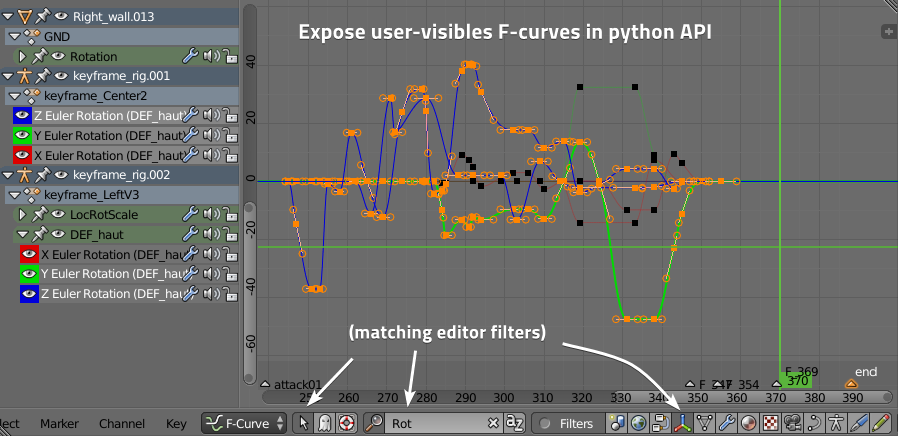Open the Channel menu
This screenshot has width=898, height=436.
pos(121,423)
